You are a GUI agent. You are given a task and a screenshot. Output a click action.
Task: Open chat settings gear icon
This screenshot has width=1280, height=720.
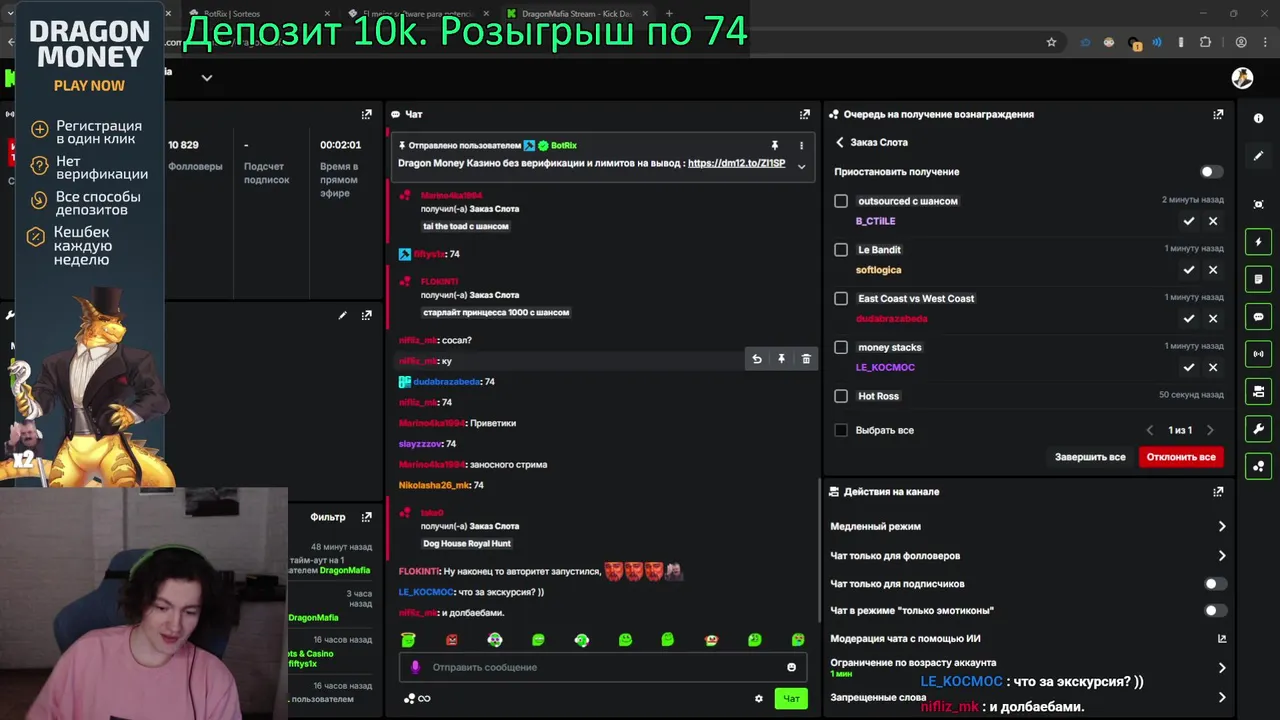[x=758, y=698]
